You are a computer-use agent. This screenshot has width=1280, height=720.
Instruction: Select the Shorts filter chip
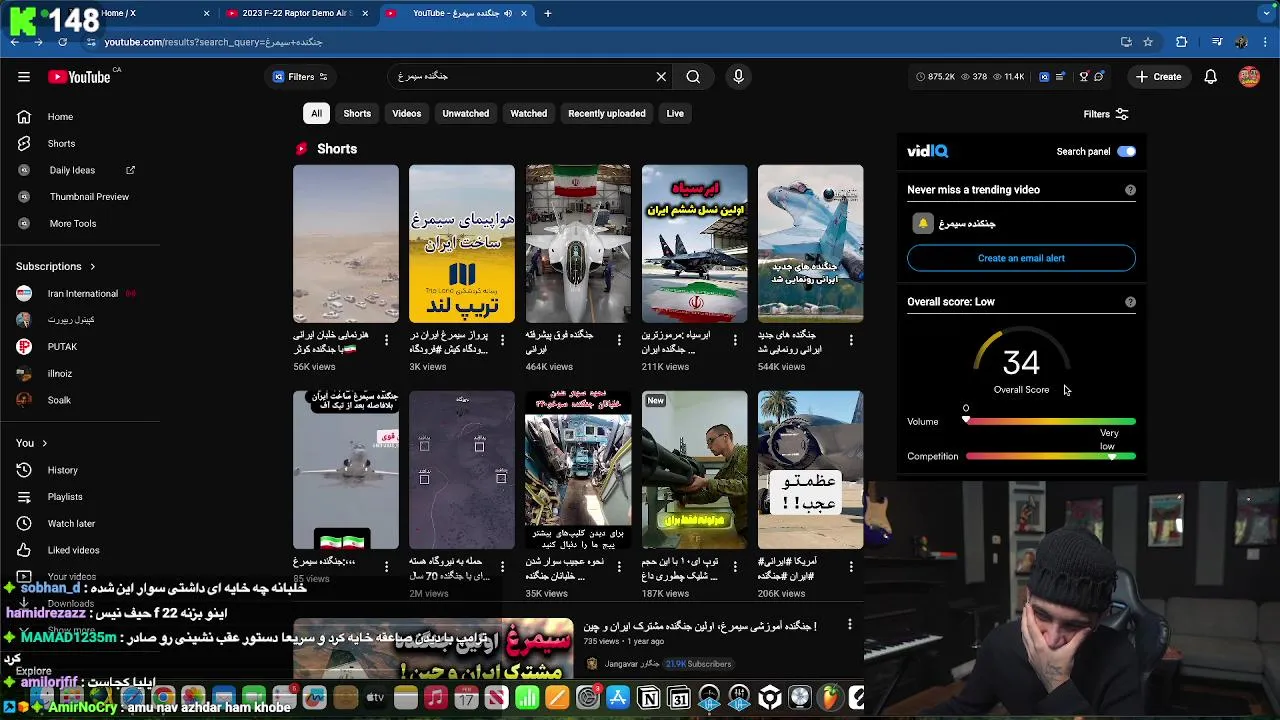pyautogui.click(x=357, y=114)
